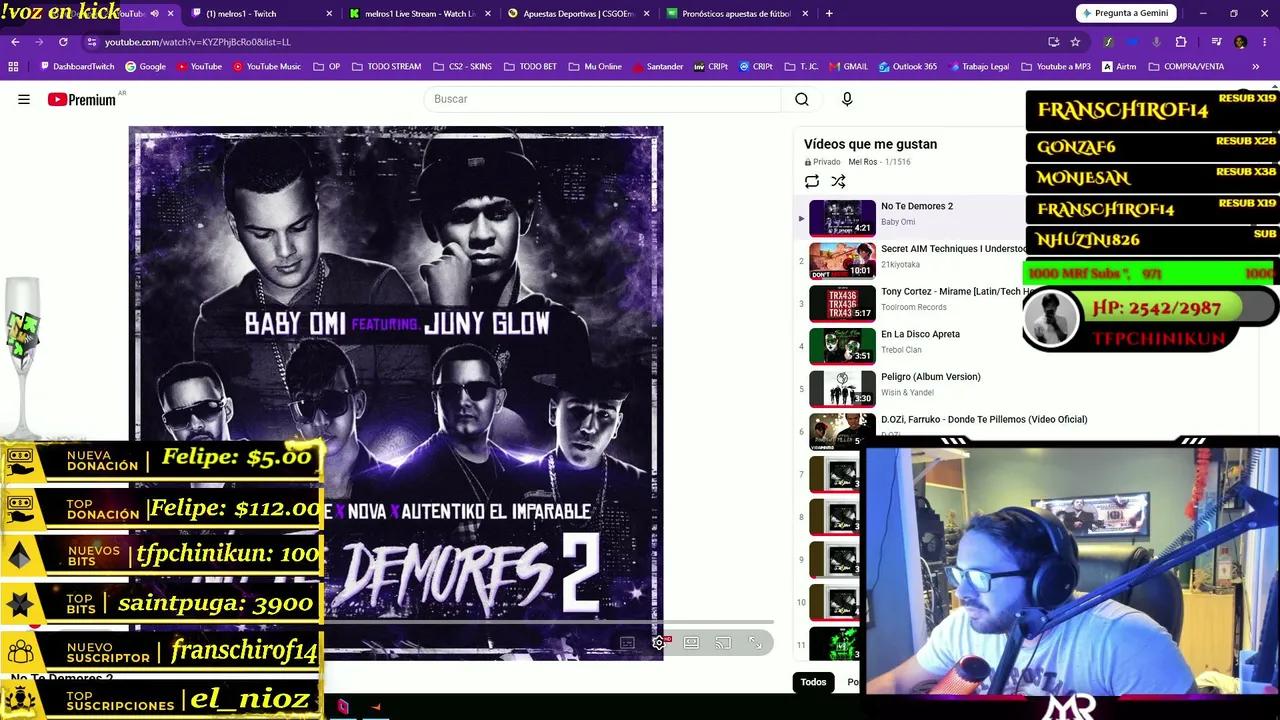This screenshot has height=720, width=1280.
Task: Show more bookmarks with the chevron
Action: coord(1256,67)
